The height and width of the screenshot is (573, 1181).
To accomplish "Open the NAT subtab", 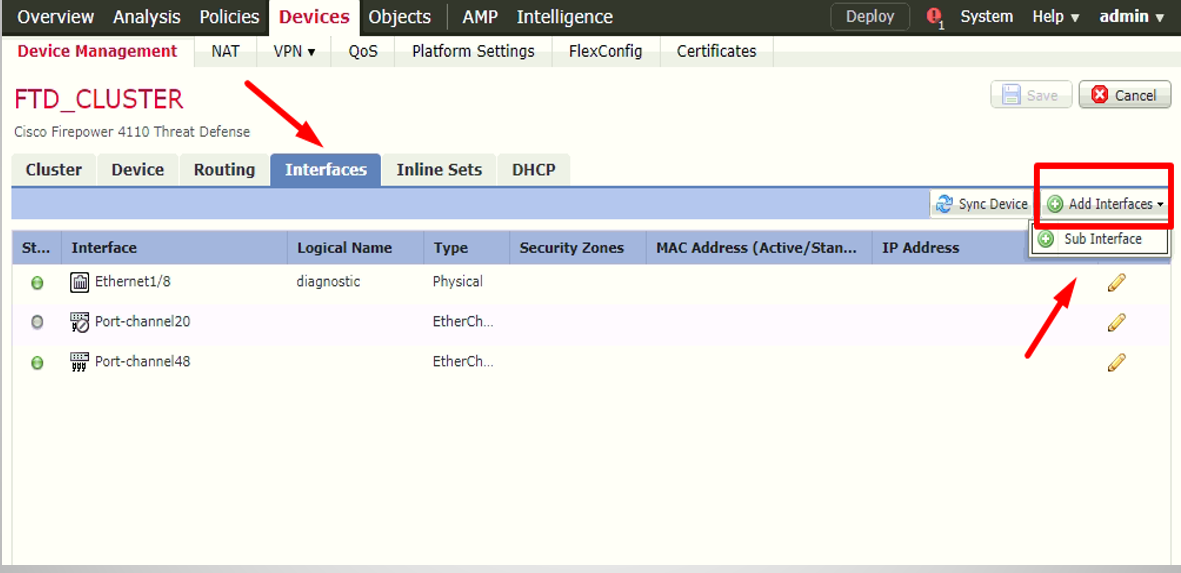I will pos(225,51).
